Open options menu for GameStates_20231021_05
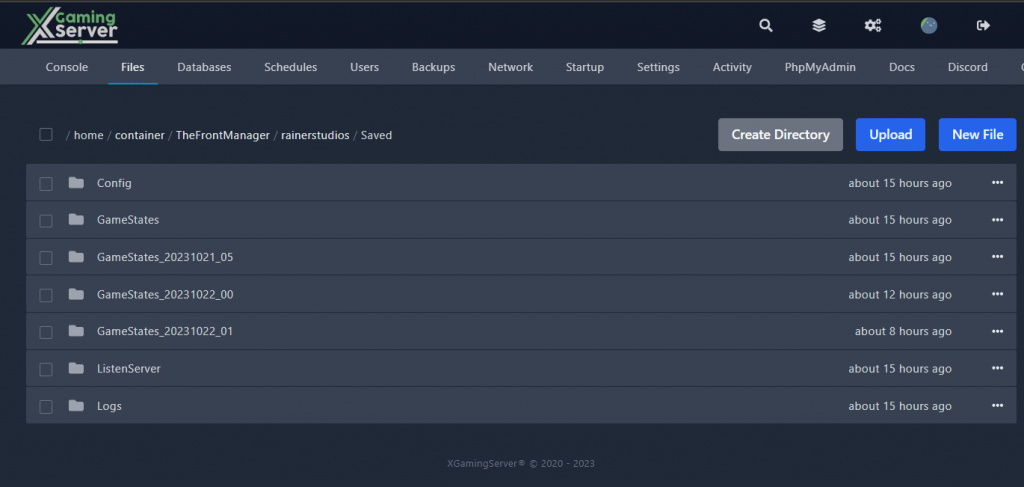 997,257
